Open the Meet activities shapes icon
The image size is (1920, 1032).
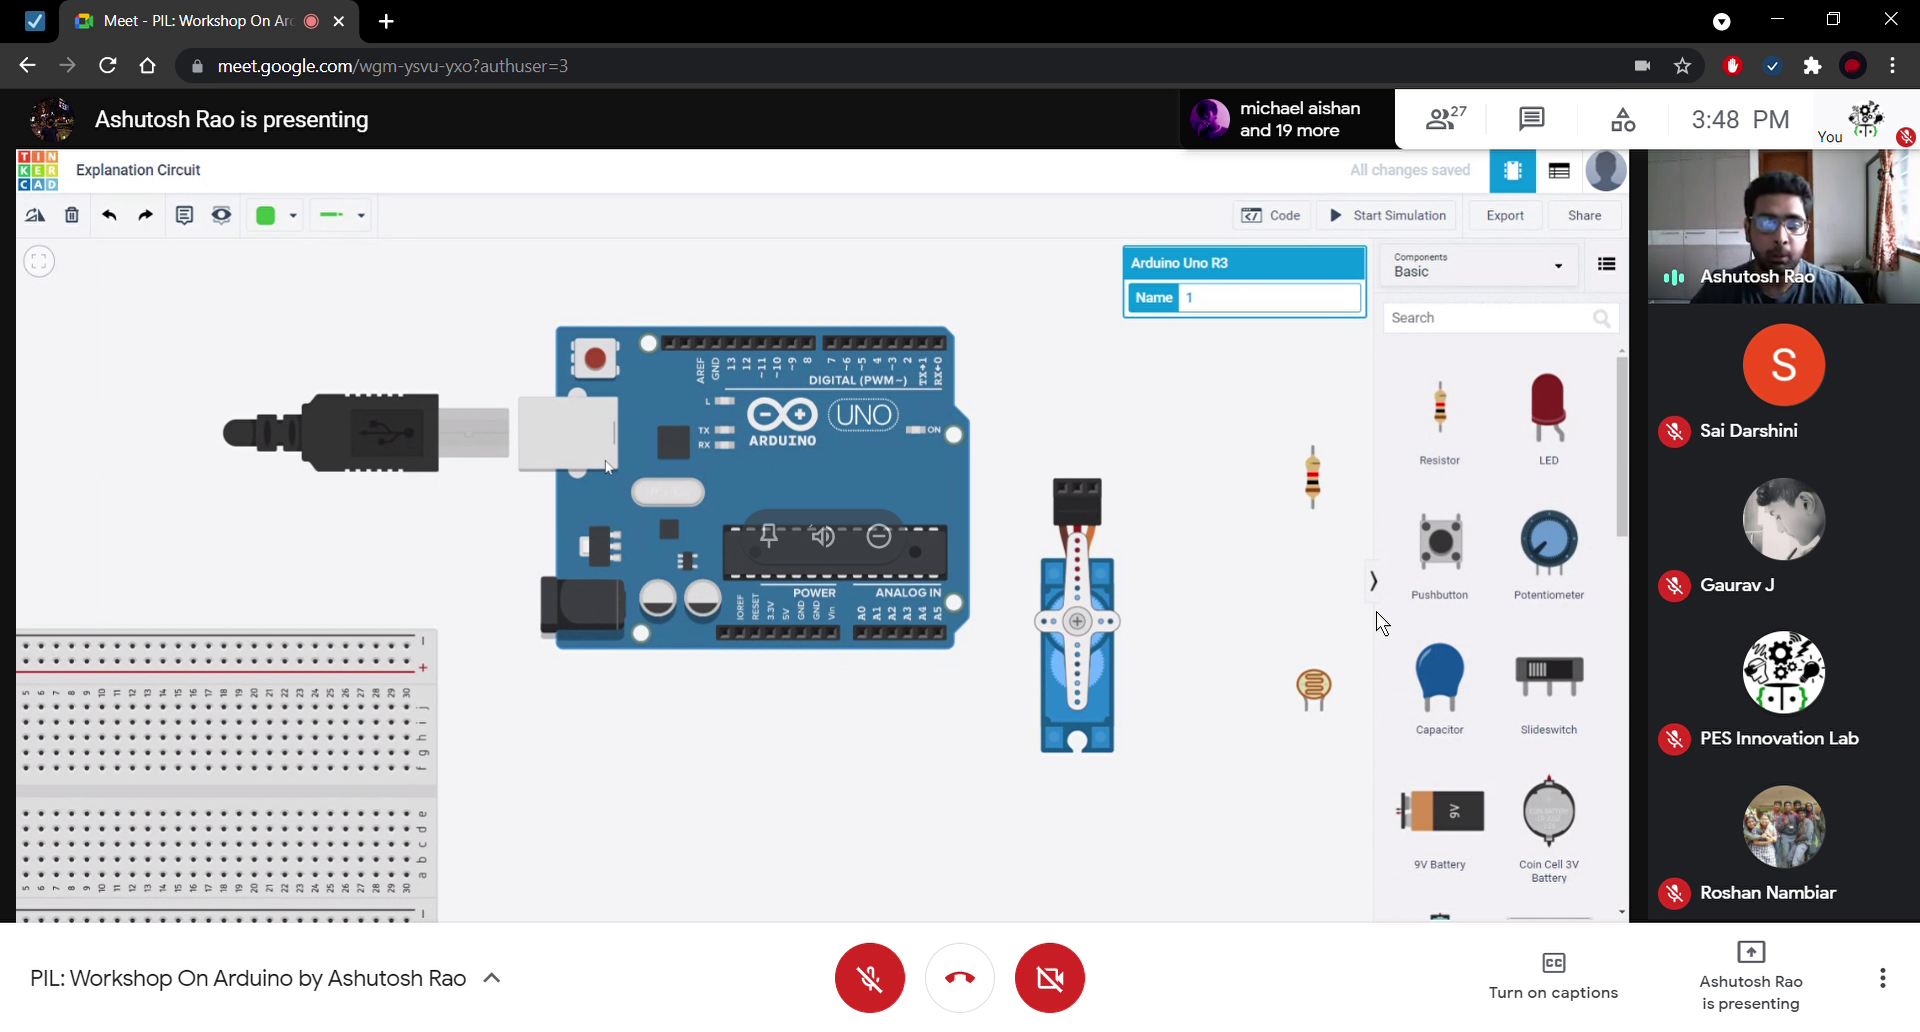(1623, 120)
